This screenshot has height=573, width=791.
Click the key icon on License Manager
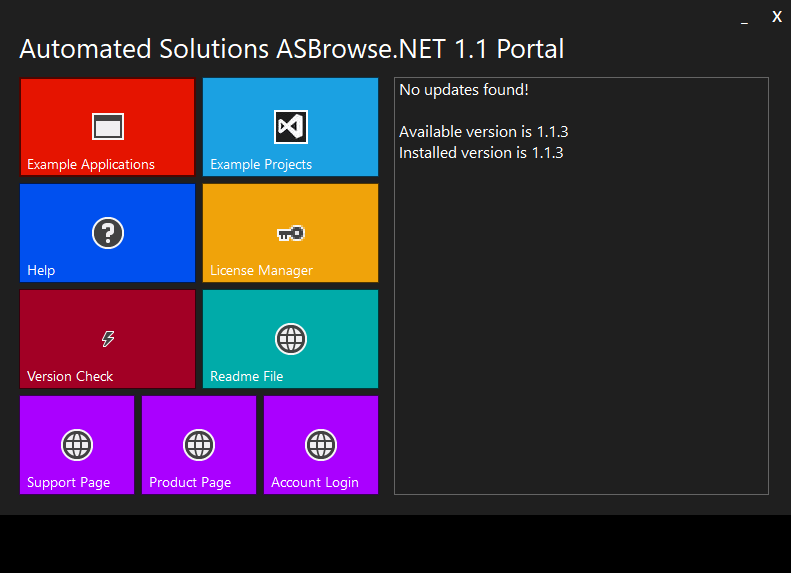[x=291, y=233]
